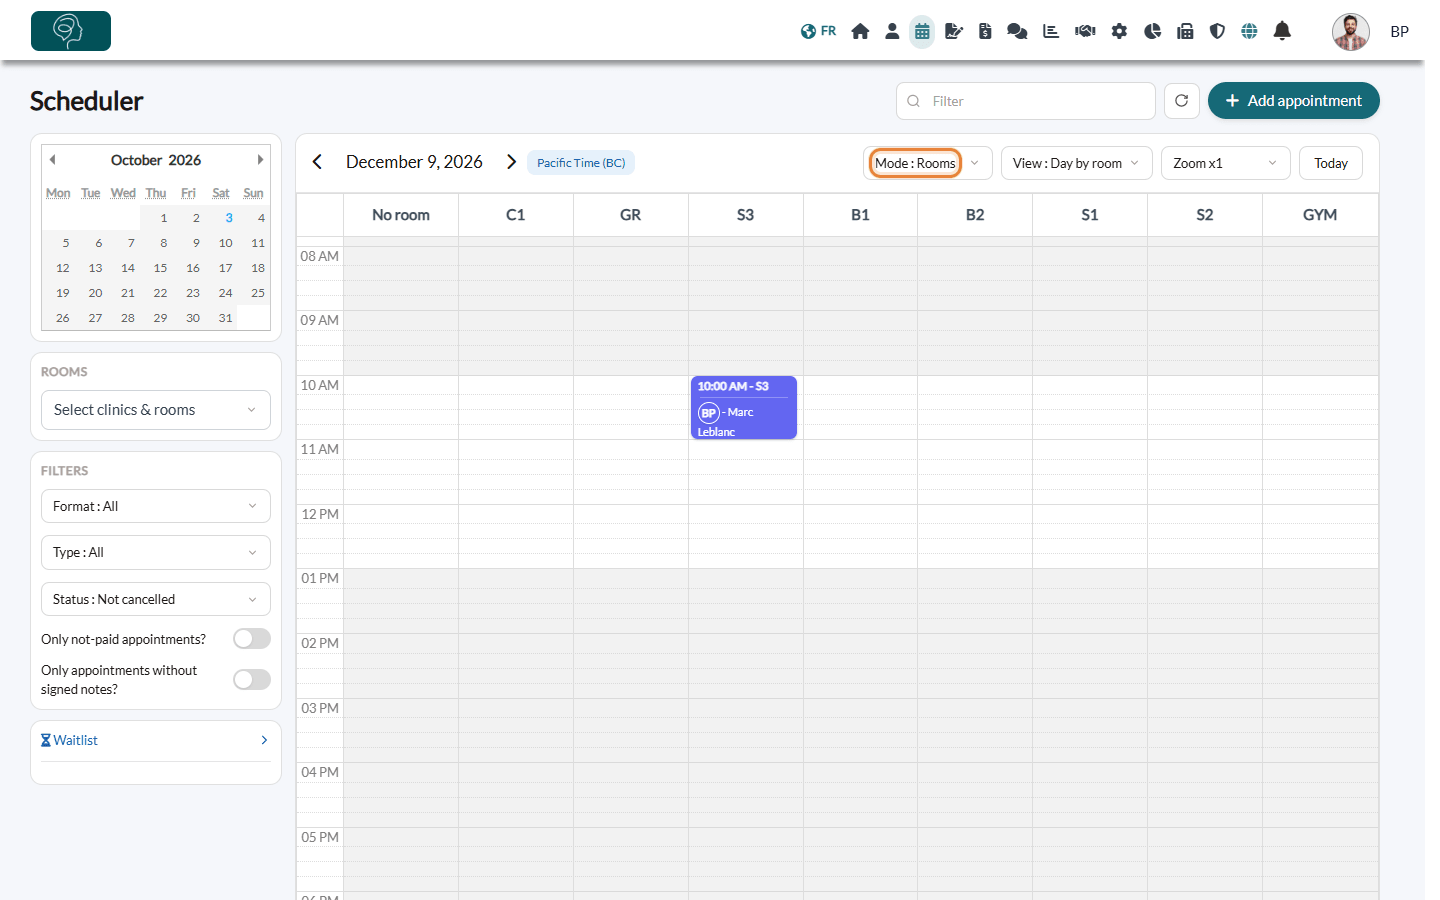Toggle only not-paid appointments
Image resolution: width=1440 pixels, height=900 pixels.
pos(252,639)
